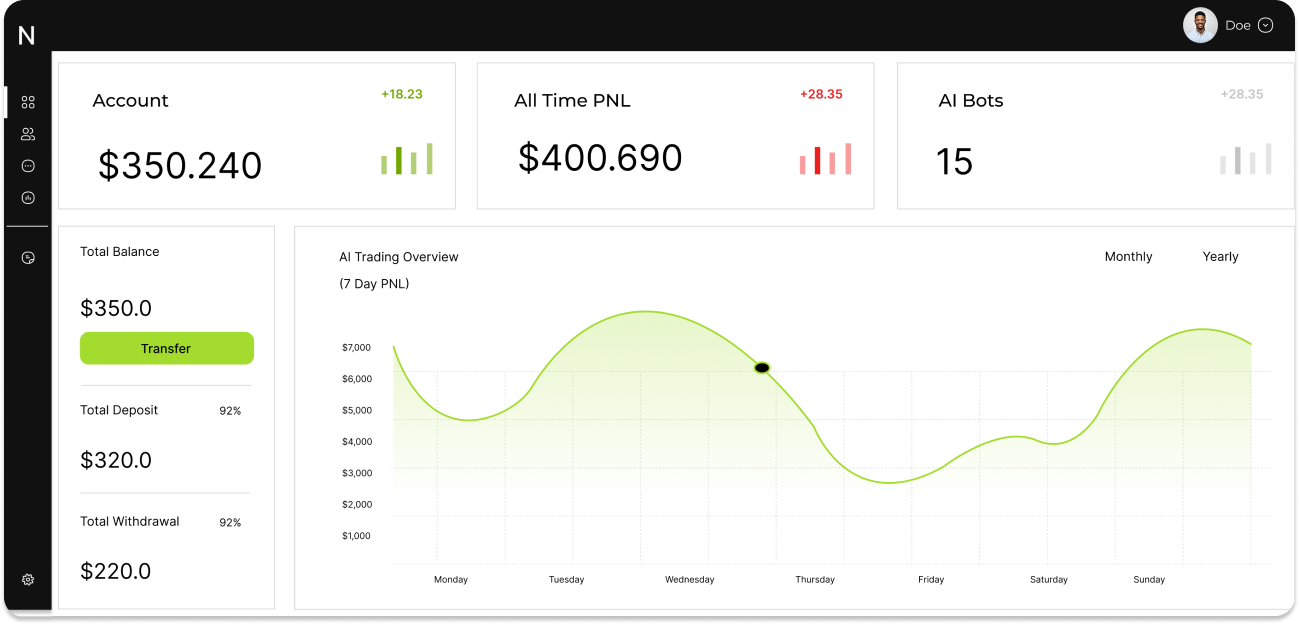
Task: Click the black data point on chart
Action: tap(762, 368)
